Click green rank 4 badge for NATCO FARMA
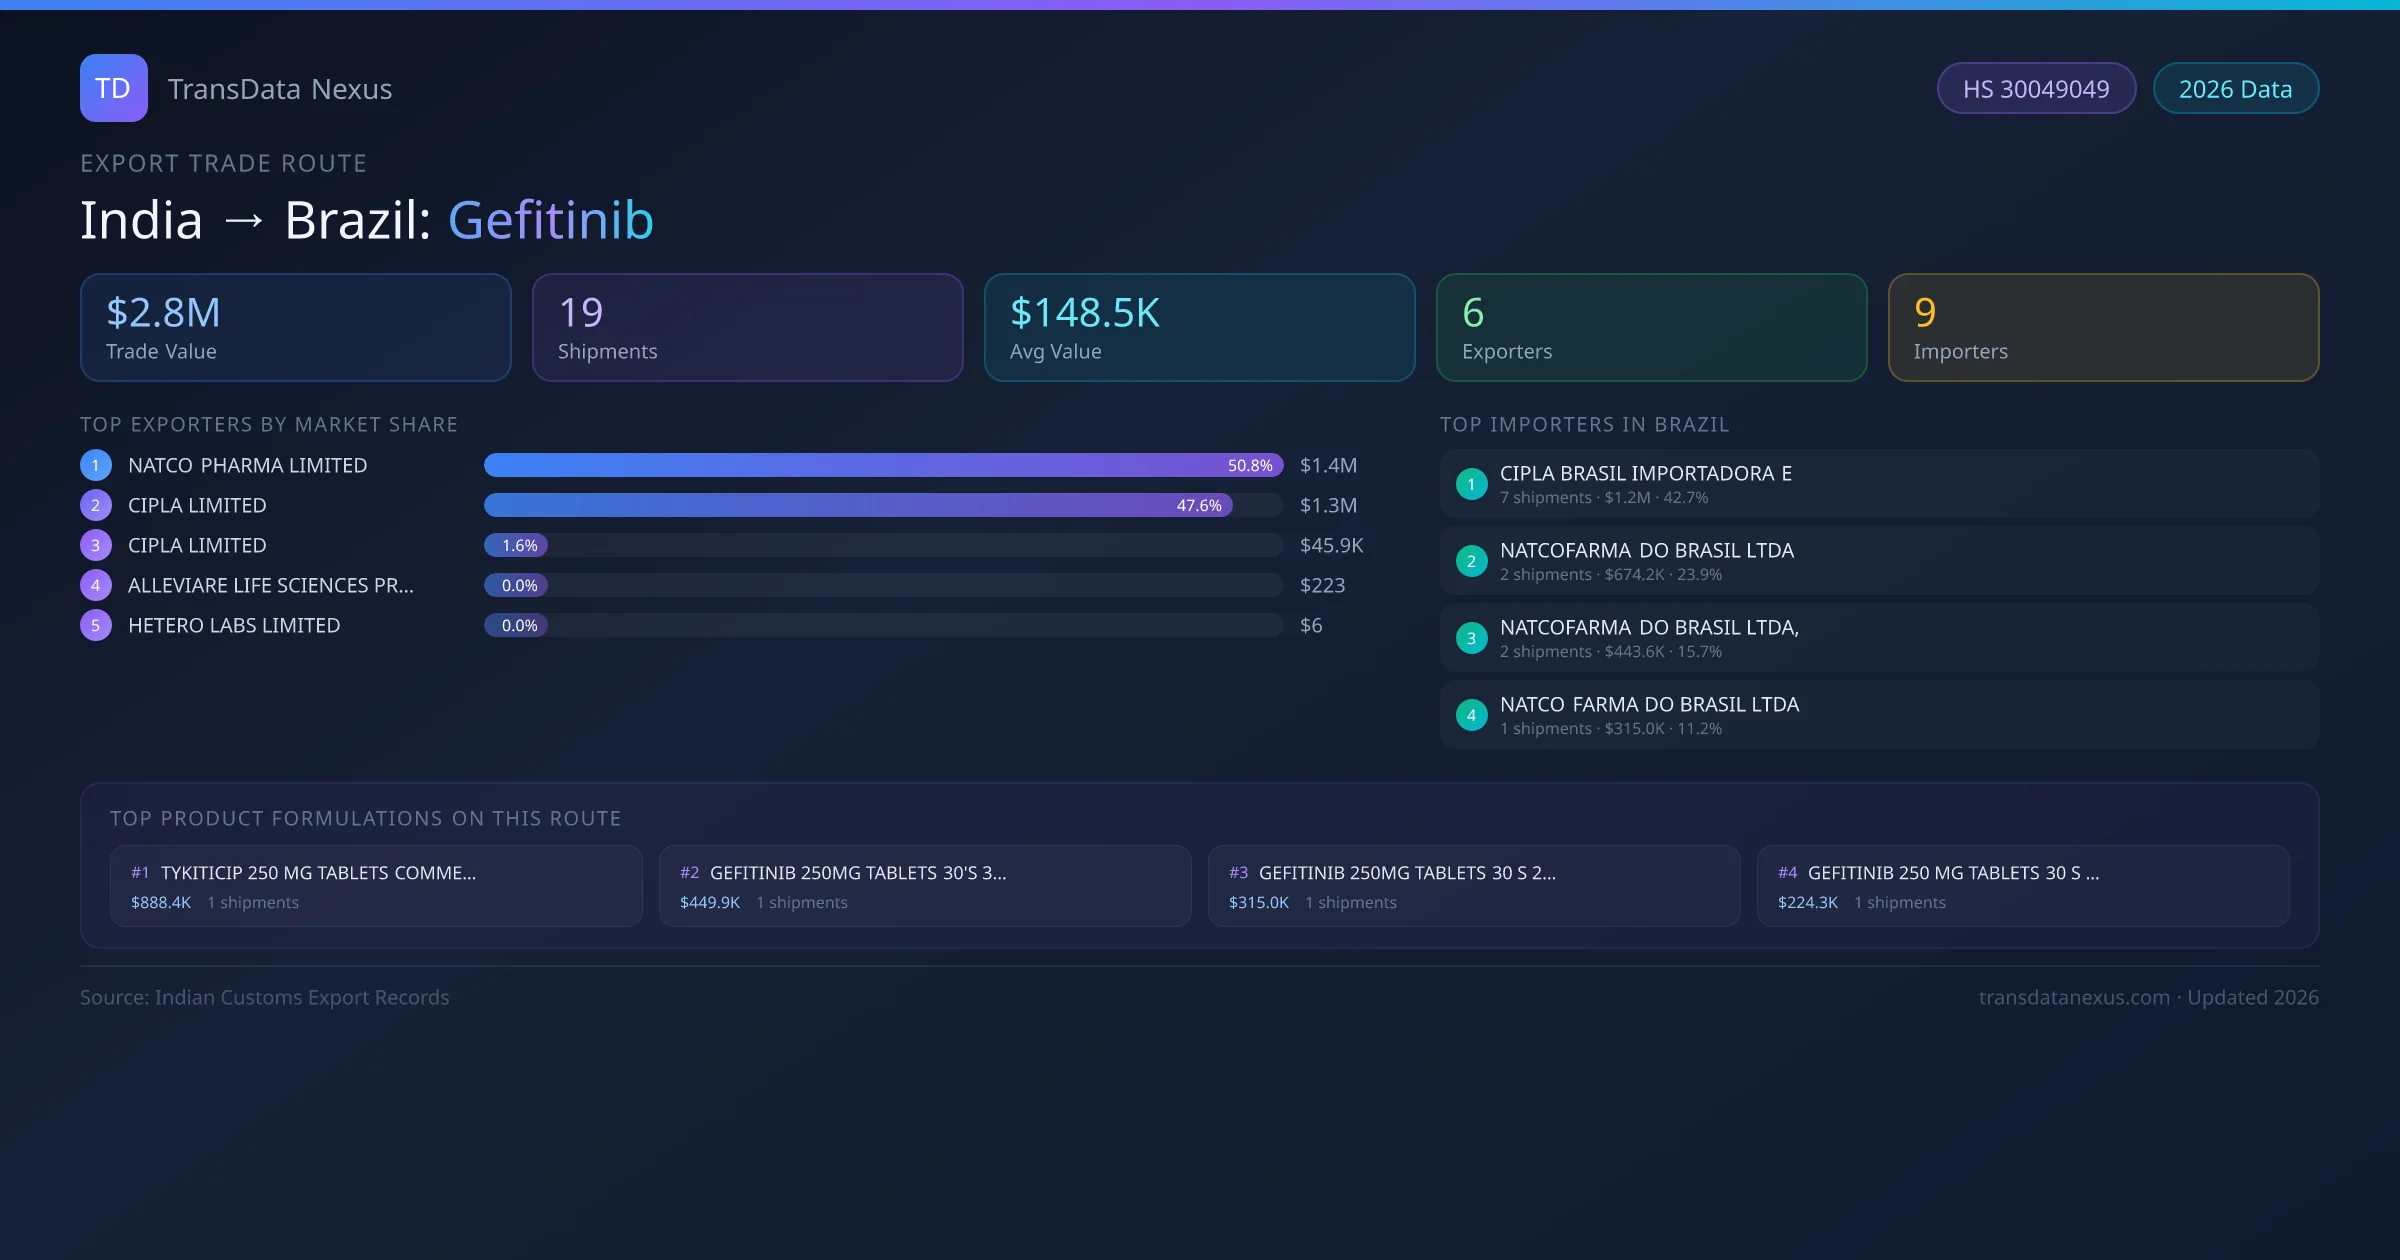This screenshot has height=1260, width=2400. coord(1471,715)
